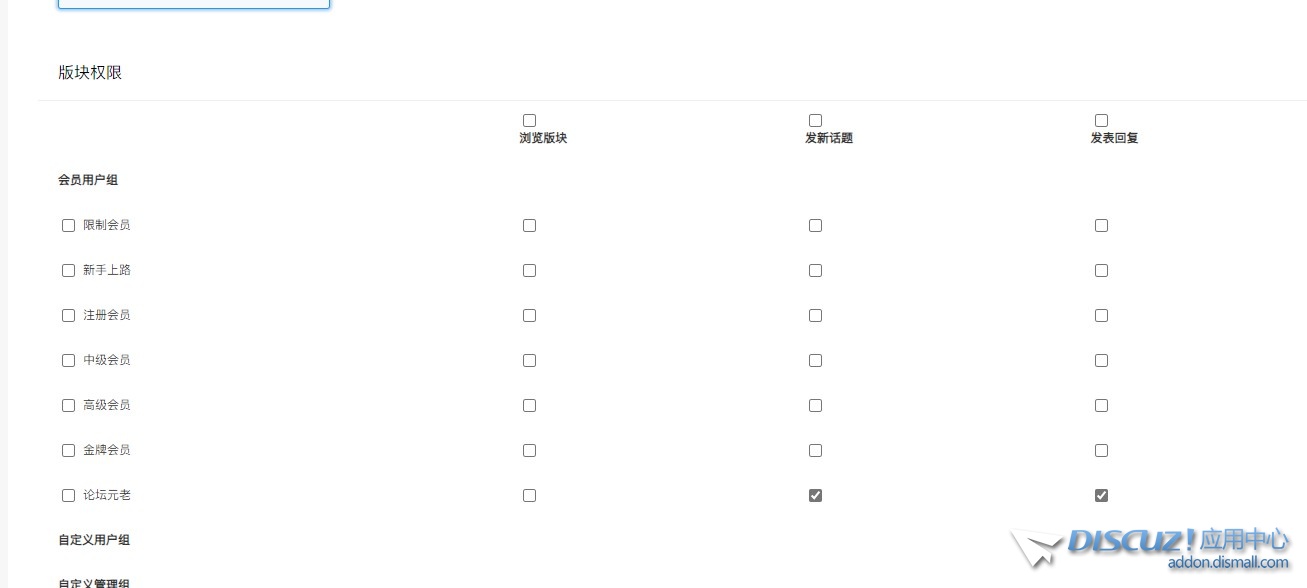Uncheck 发新话题 for 论坛元老
The image size is (1307, 588).
coord(815,496)
